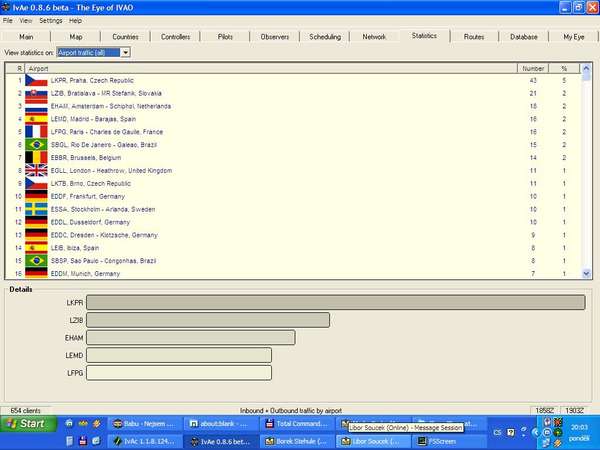
Task: Click the German flag on EDDM row
Action: tap(36, 273)
